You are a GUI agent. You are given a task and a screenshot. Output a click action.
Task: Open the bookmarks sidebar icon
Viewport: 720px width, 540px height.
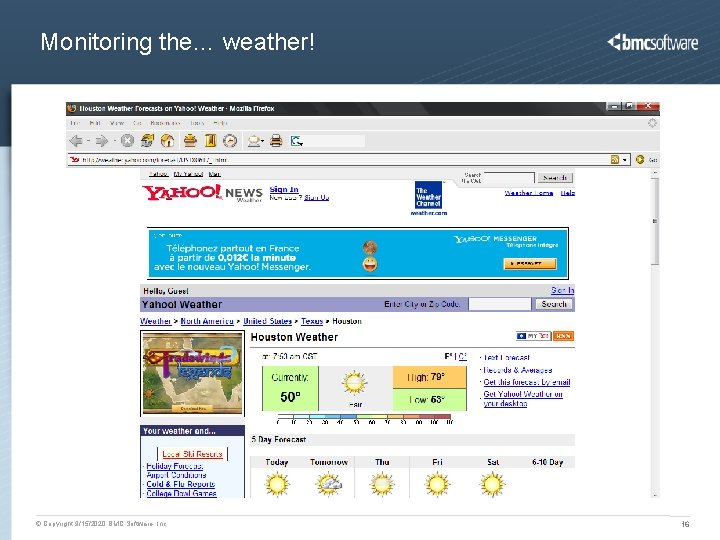(x=210, y=141)
